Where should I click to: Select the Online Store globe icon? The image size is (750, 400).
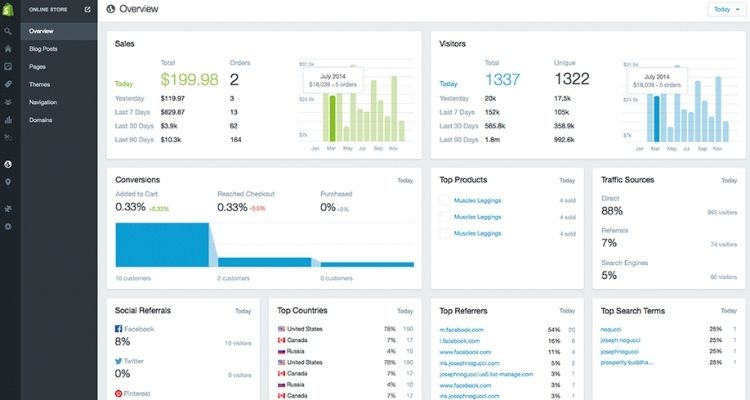pyautogui.click(x=9, y=163)
